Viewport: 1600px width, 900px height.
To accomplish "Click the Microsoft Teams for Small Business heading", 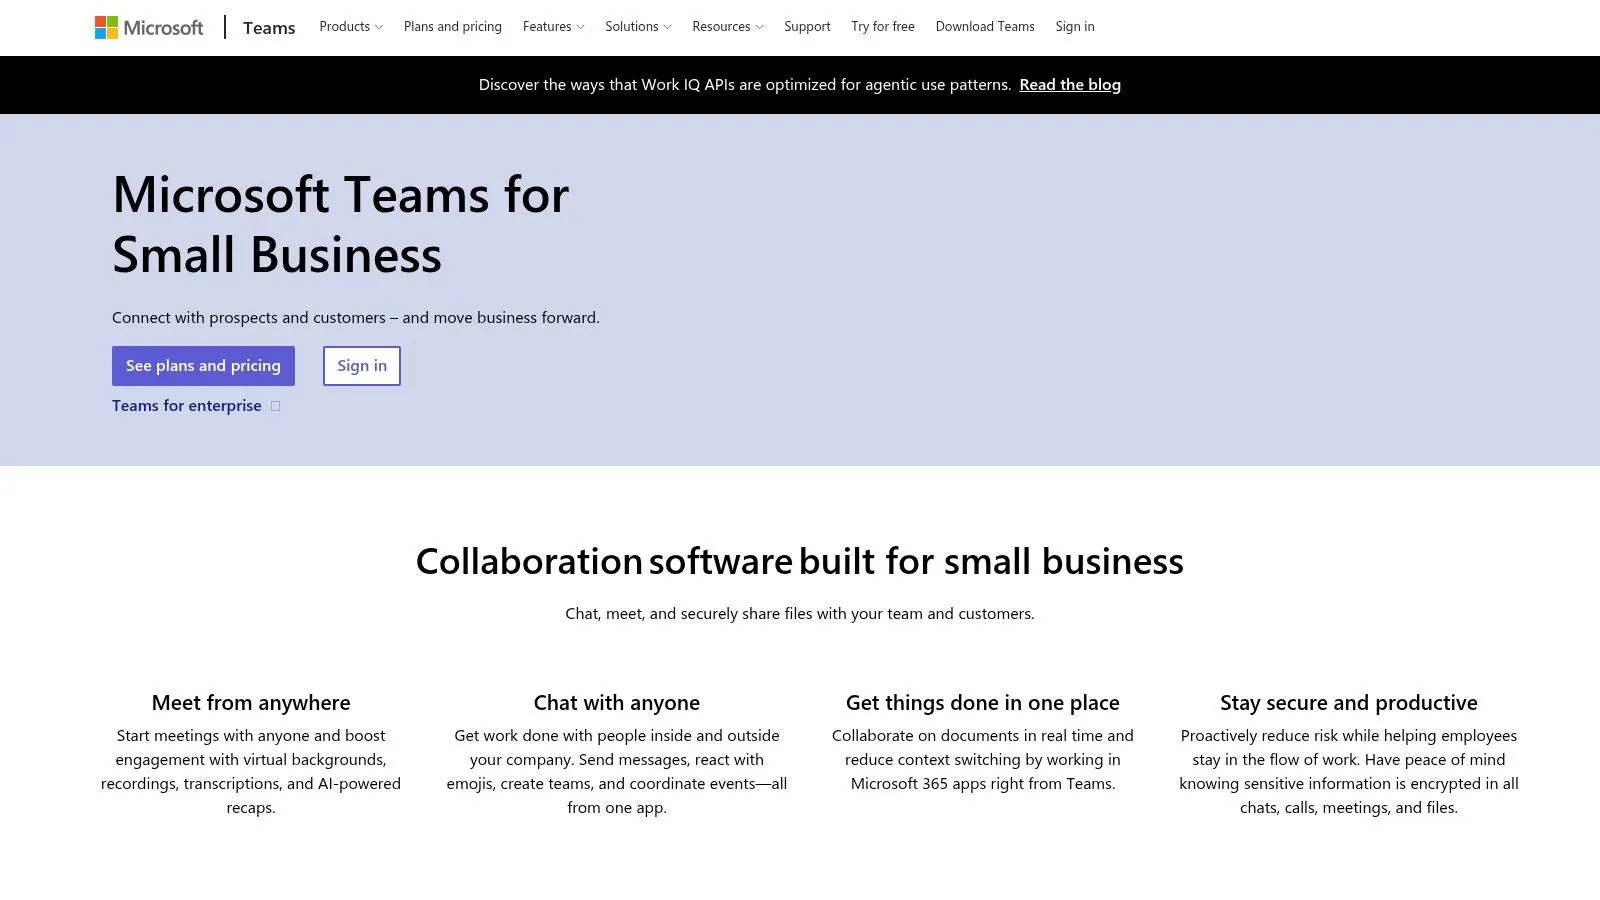I will click(340, 224).
